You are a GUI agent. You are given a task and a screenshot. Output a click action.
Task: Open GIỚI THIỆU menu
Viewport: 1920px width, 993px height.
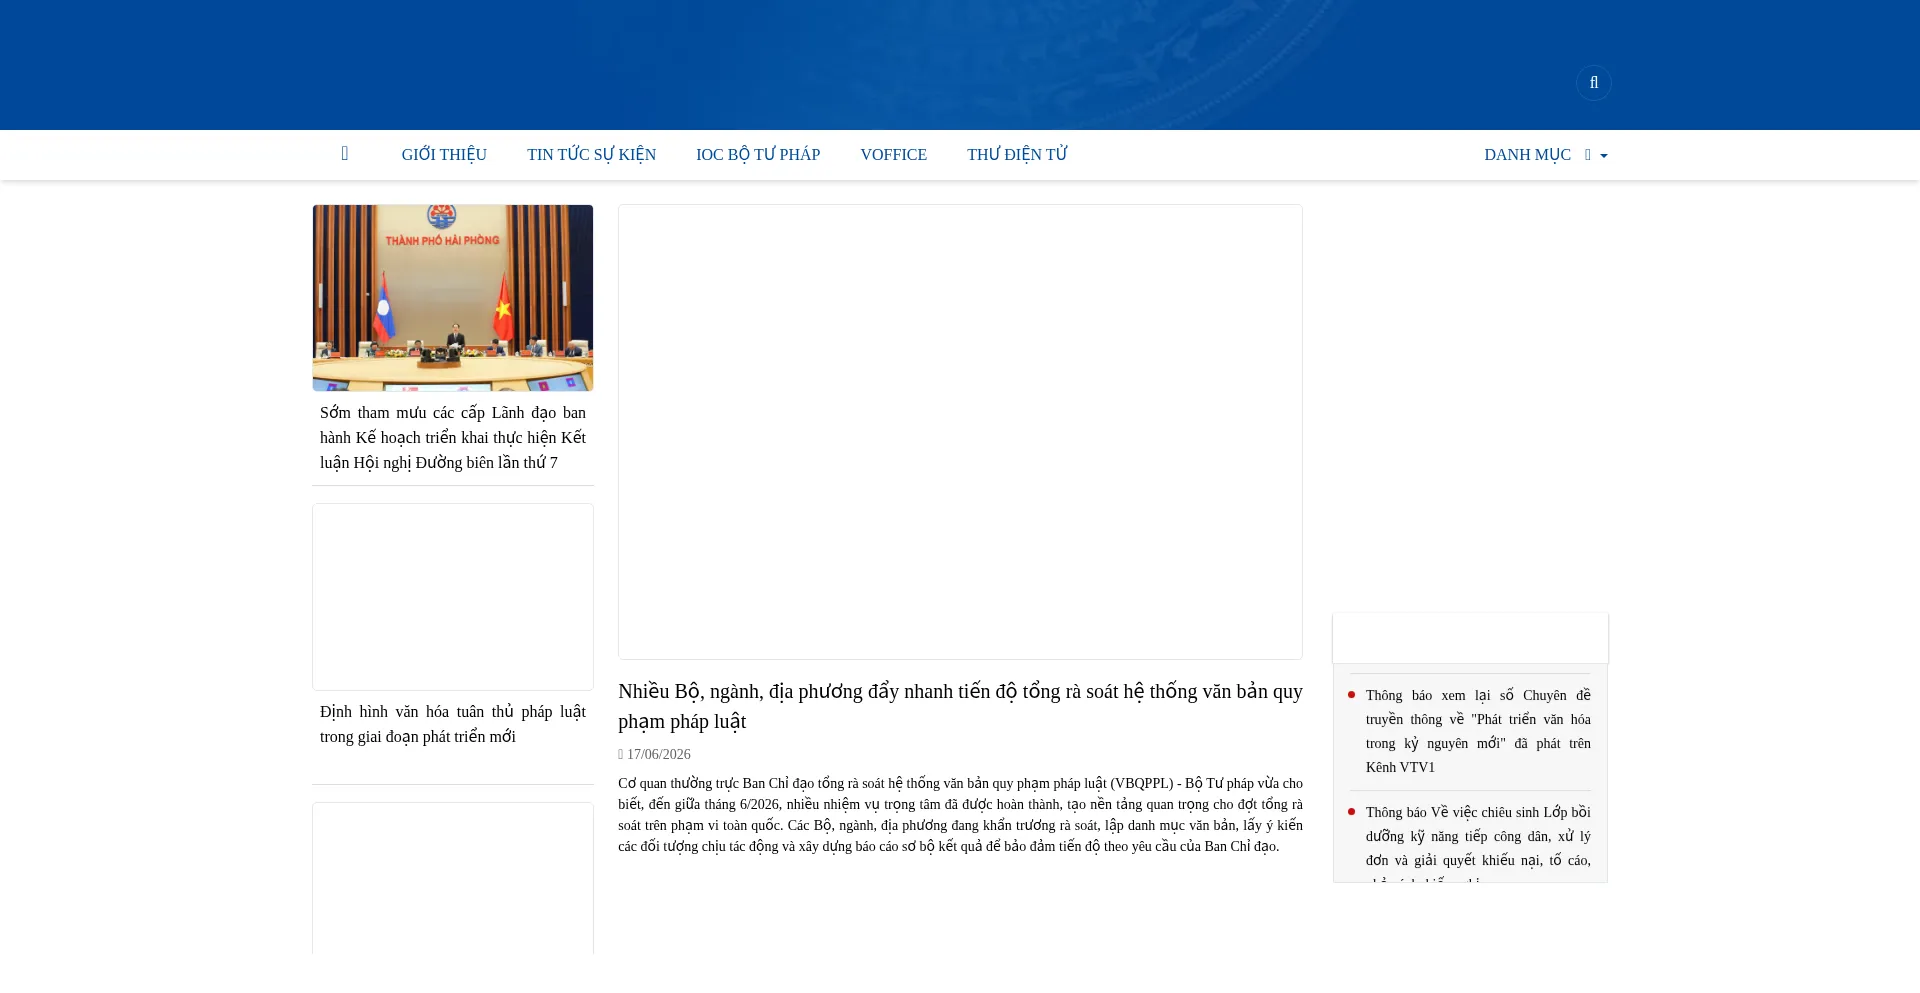pyautogui.click(x=444, y=154)
